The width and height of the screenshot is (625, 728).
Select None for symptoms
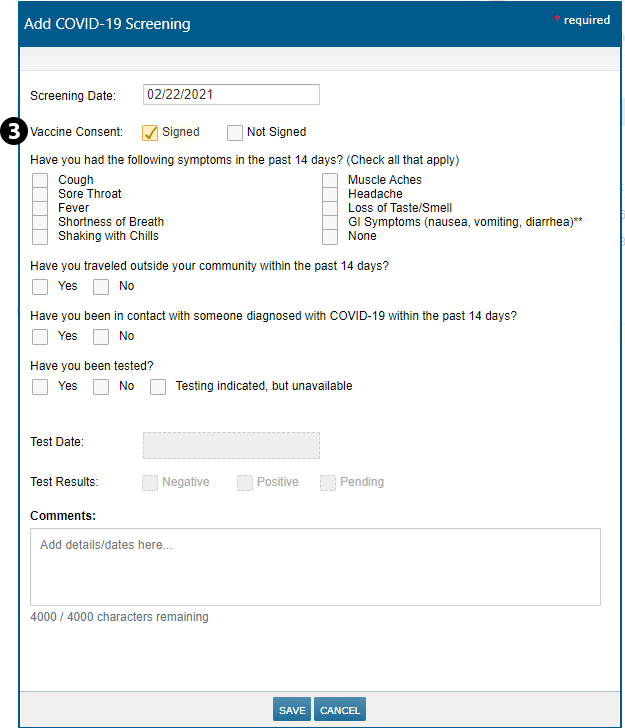click(330, 237)
